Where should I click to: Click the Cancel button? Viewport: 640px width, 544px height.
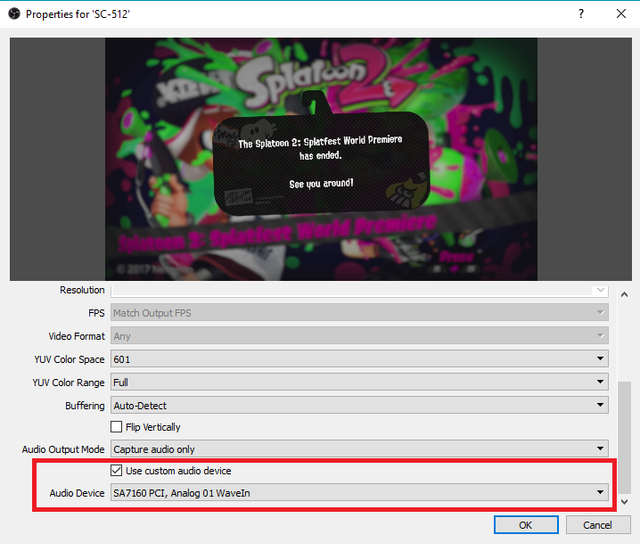tap(598, 525)
